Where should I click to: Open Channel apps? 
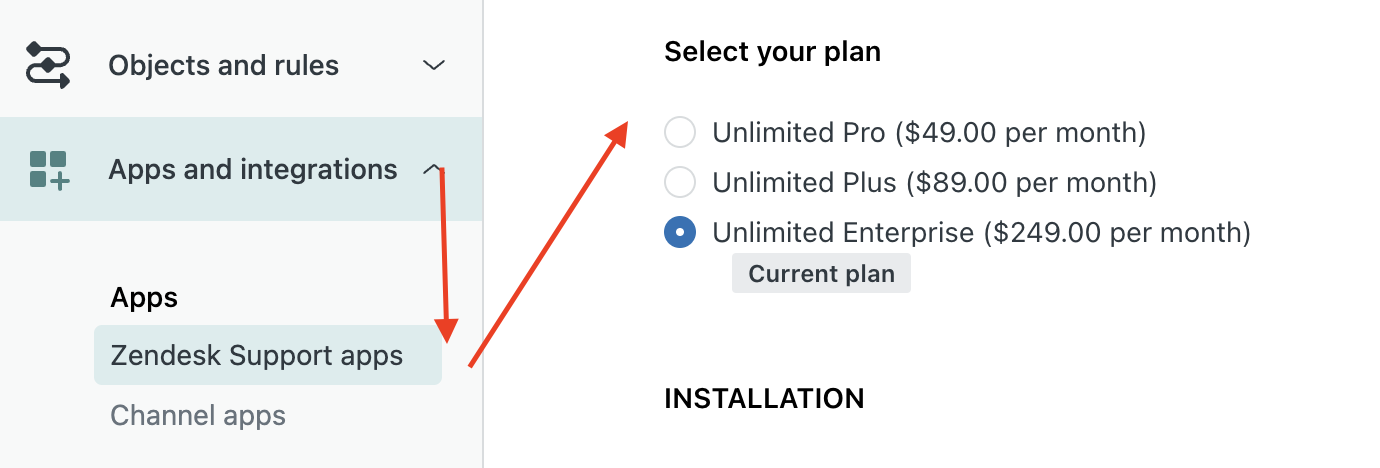click(198, 415)
